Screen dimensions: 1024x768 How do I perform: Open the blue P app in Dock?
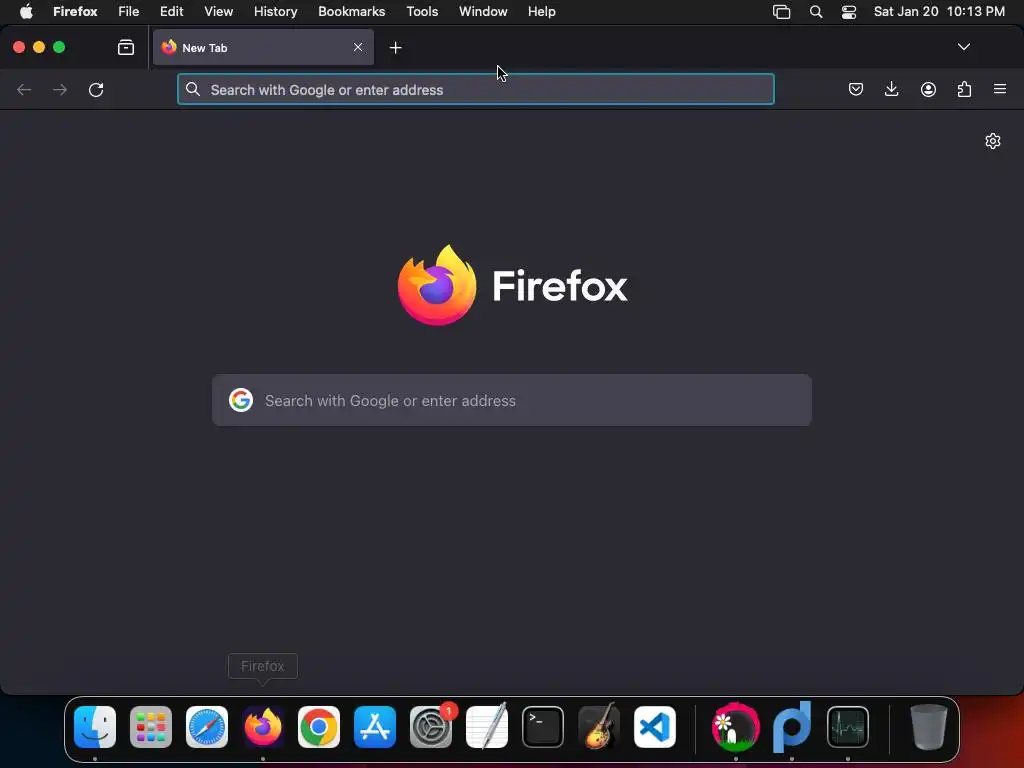coord(792,726)
